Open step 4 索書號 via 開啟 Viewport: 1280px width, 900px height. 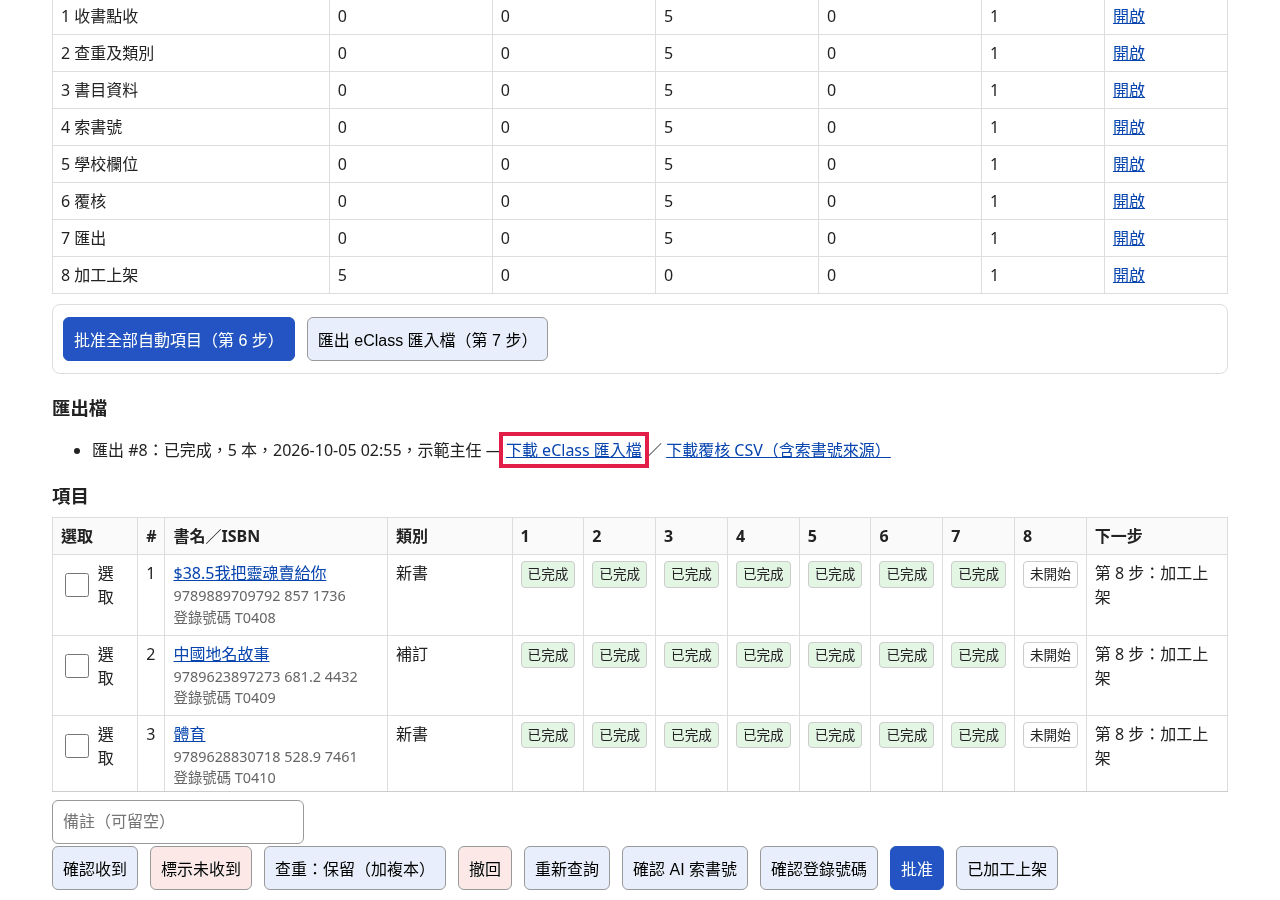1129,127
